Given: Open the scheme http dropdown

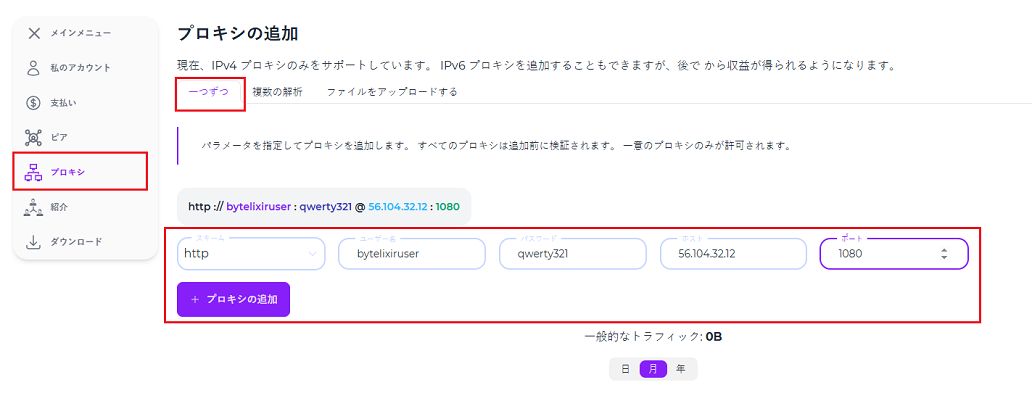Looking at the screenshot, I should pos(251,253).
